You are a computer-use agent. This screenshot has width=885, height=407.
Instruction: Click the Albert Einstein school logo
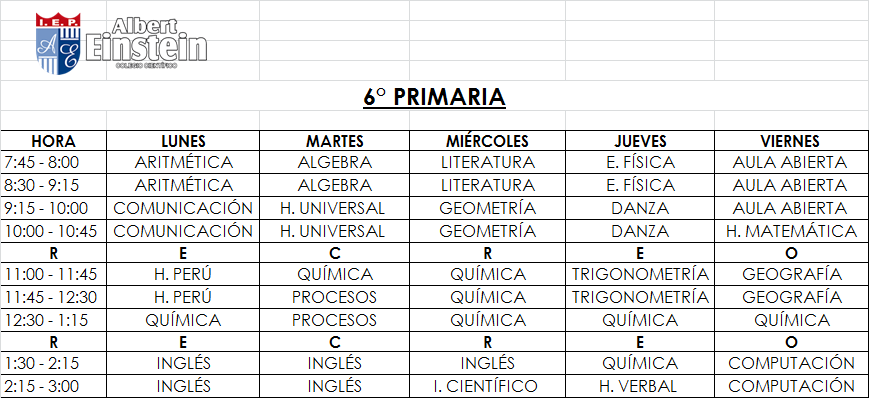(x=122, y=43)
